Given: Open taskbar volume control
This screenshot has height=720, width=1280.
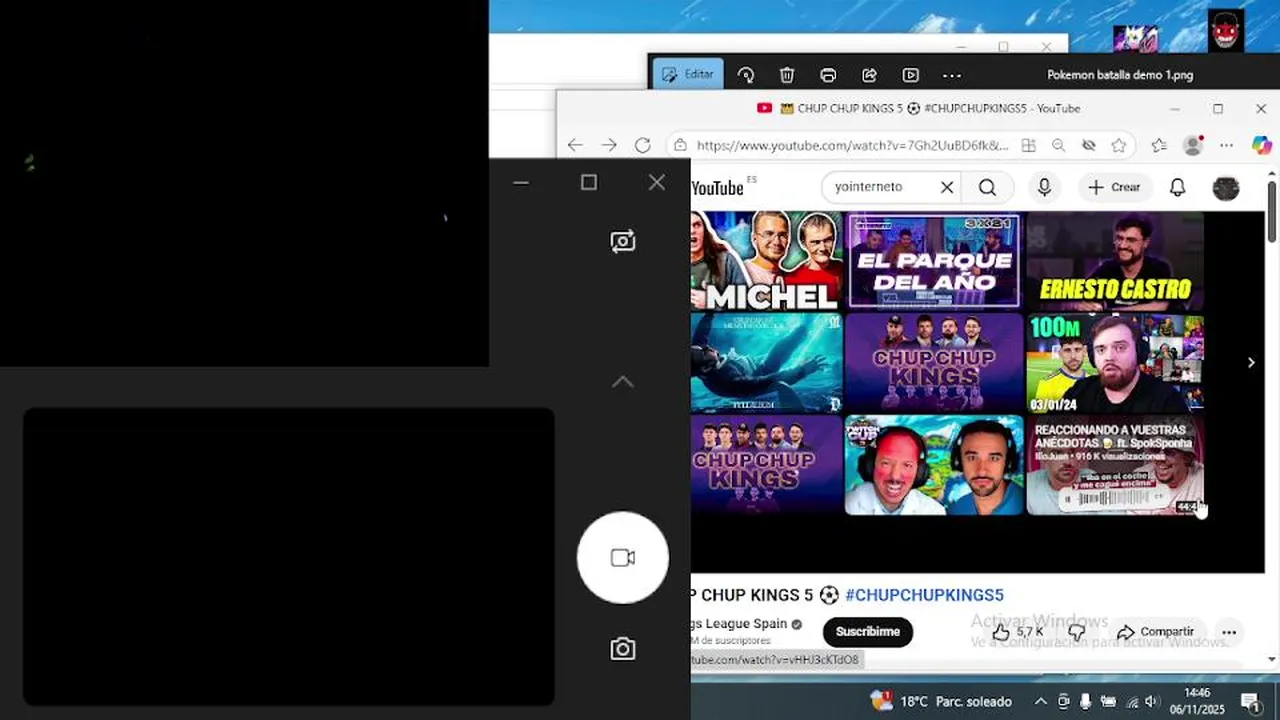Looking at the screenshot, I should 1151,701.
